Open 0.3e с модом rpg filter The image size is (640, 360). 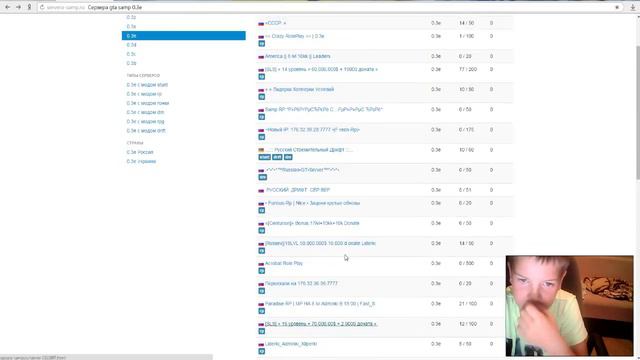click(x=145, y=122)
